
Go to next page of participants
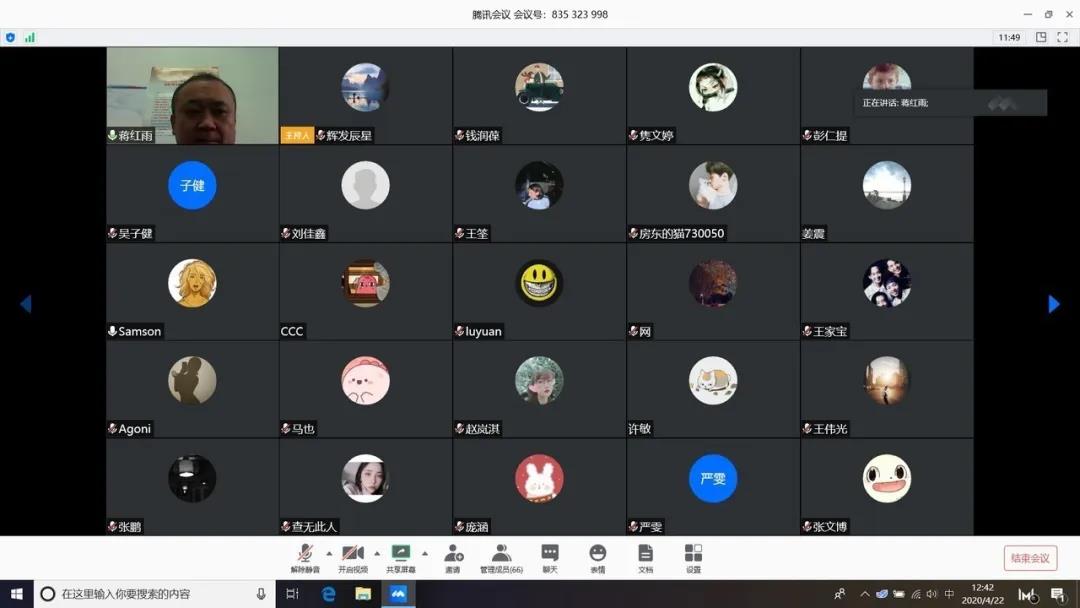(1053, 304)
